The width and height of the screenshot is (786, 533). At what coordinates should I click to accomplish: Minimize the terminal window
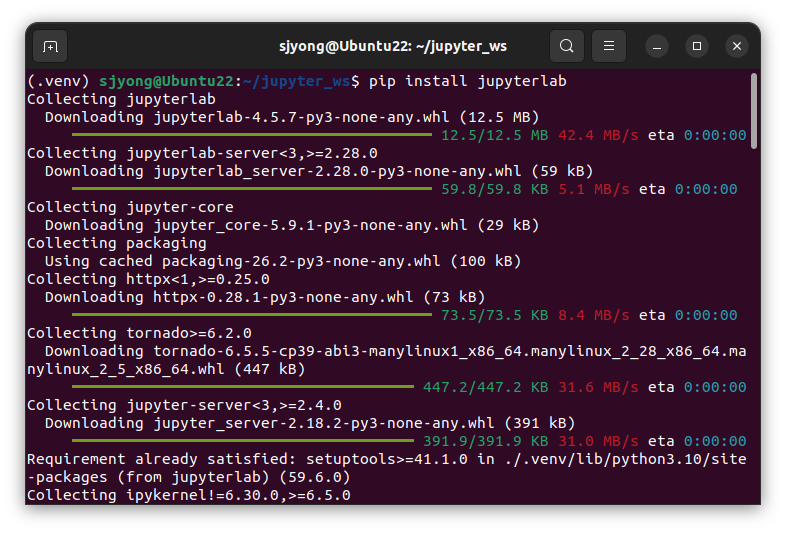657,46
